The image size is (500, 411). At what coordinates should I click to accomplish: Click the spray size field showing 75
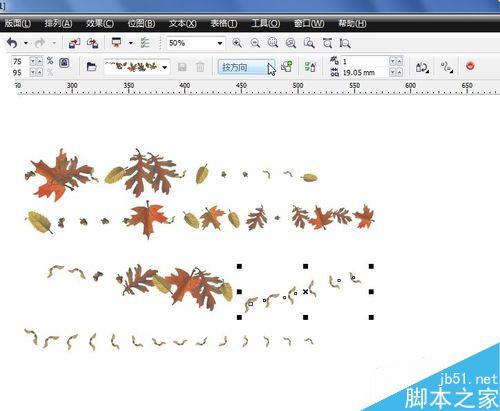[x=20, y=62]
